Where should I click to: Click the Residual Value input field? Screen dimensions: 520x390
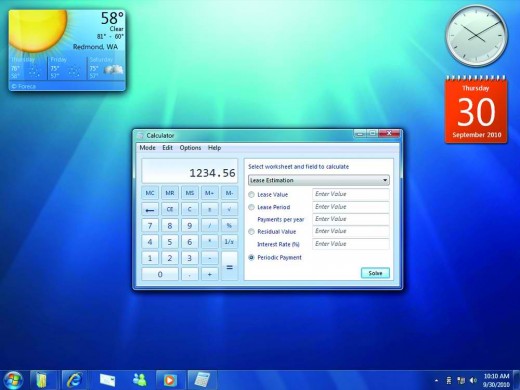tap(351, 231)
